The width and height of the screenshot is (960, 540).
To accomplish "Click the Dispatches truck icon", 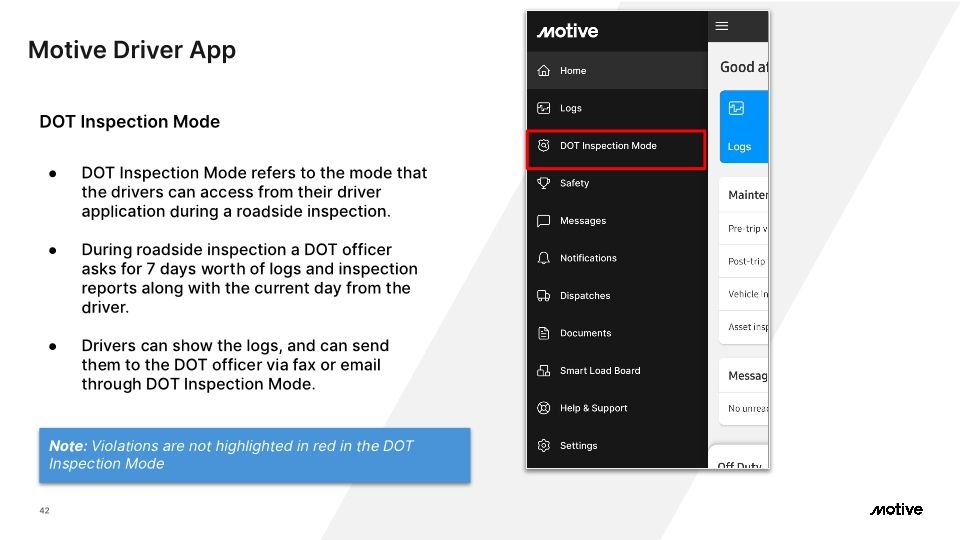I will click(544, 296).
